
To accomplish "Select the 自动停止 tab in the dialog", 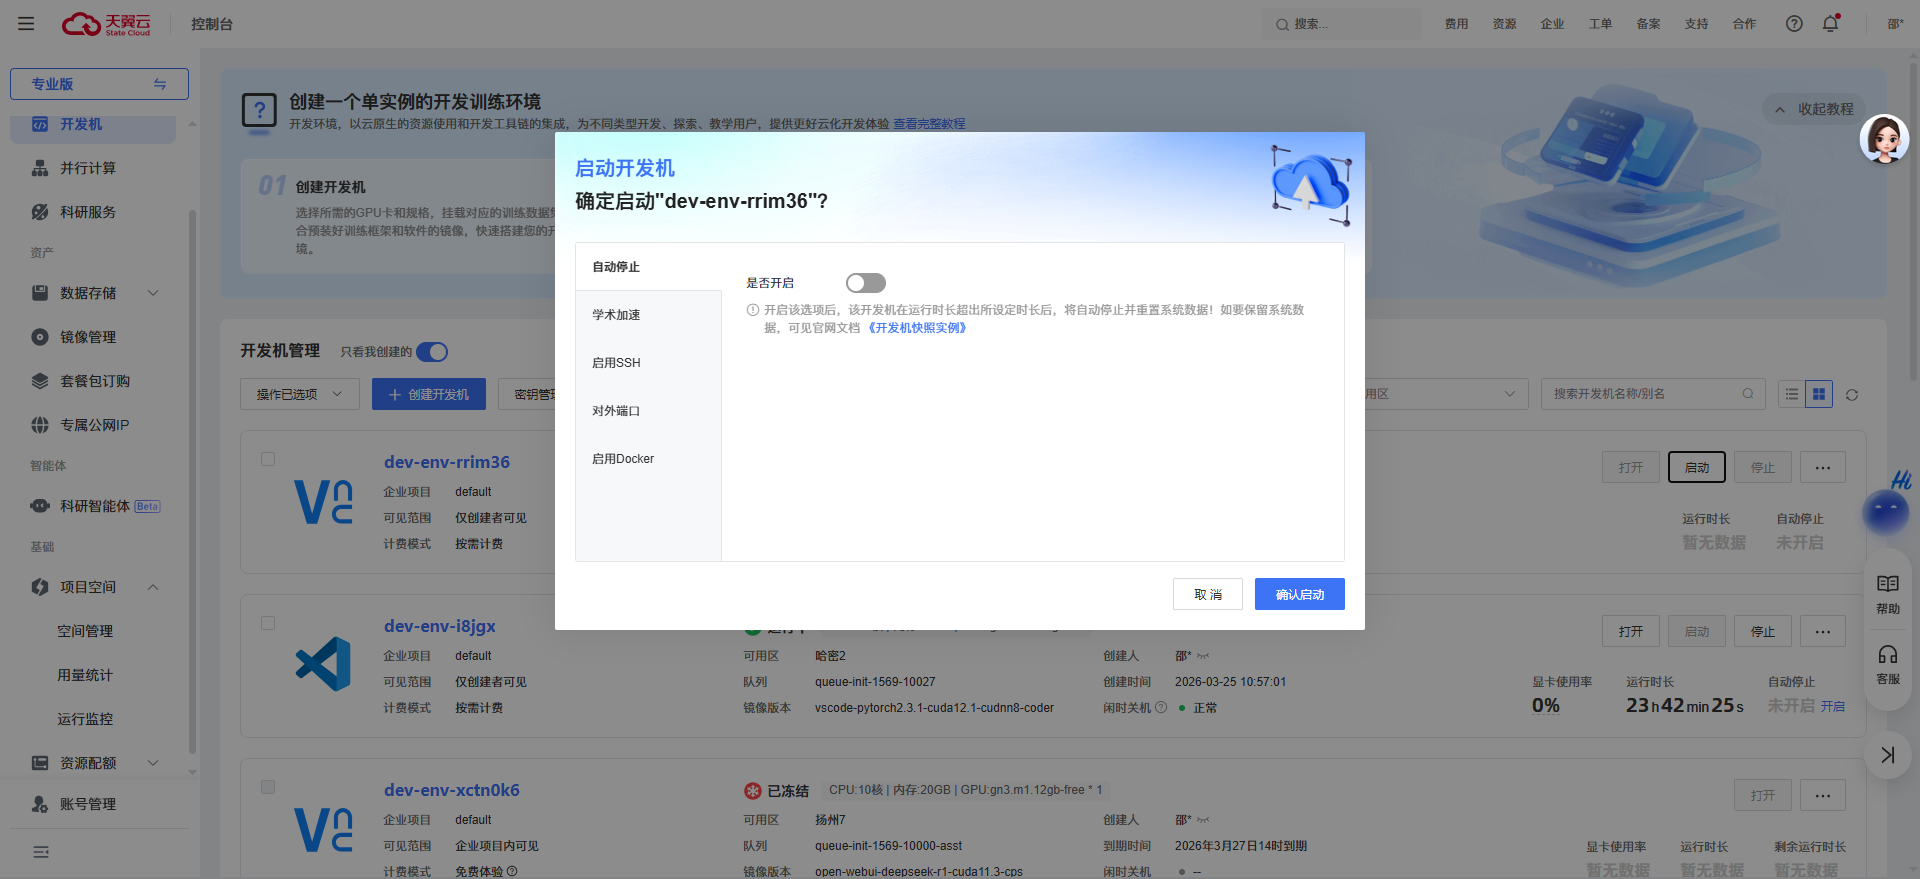I will coord(648,267).
